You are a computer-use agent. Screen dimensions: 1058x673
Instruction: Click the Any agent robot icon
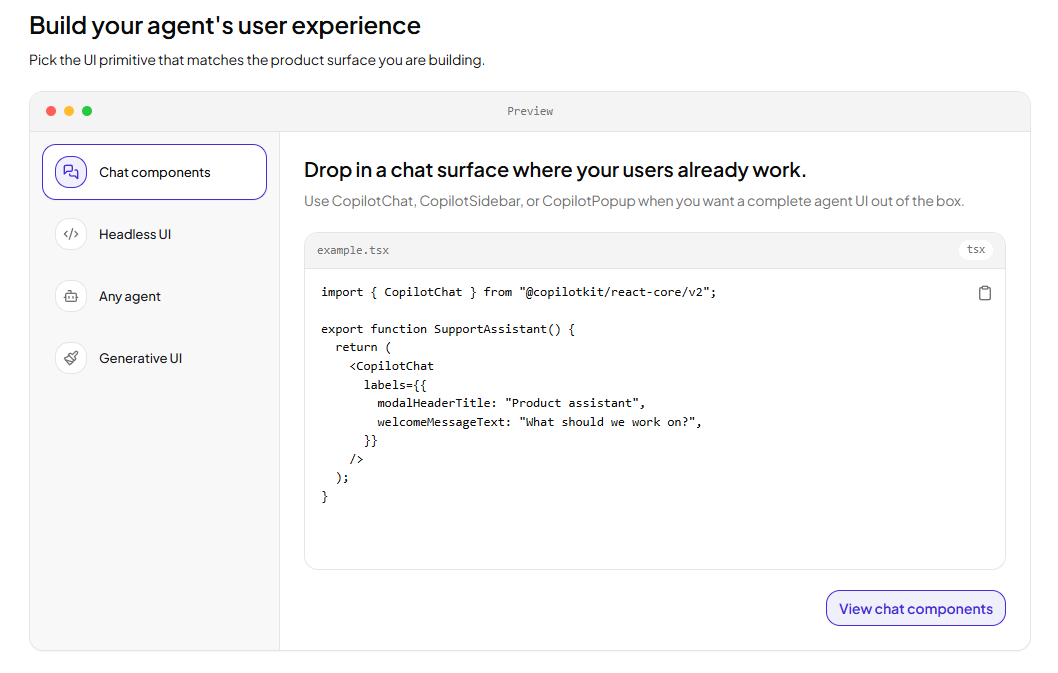(71, 296)
